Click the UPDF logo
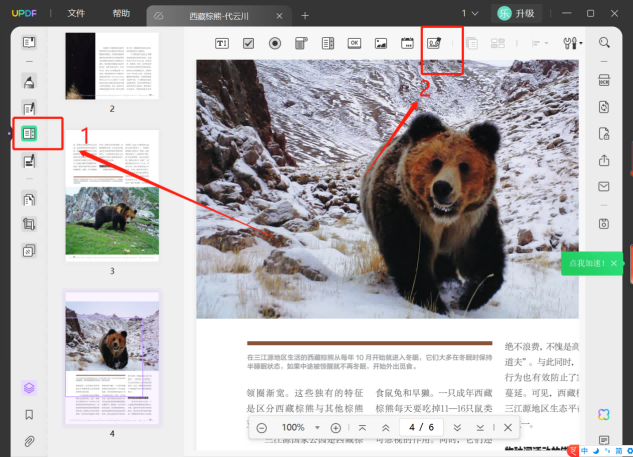 point(24,13)
